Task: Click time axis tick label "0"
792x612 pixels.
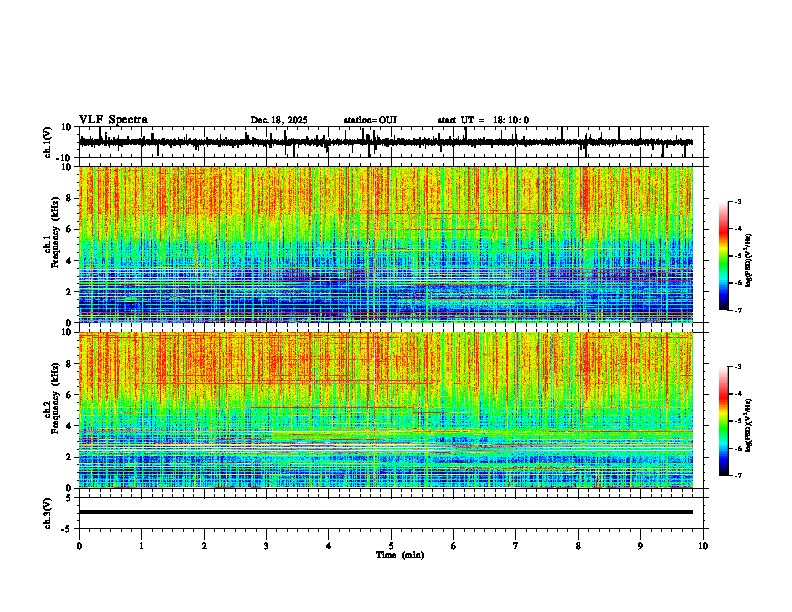Action: [79, 546]
